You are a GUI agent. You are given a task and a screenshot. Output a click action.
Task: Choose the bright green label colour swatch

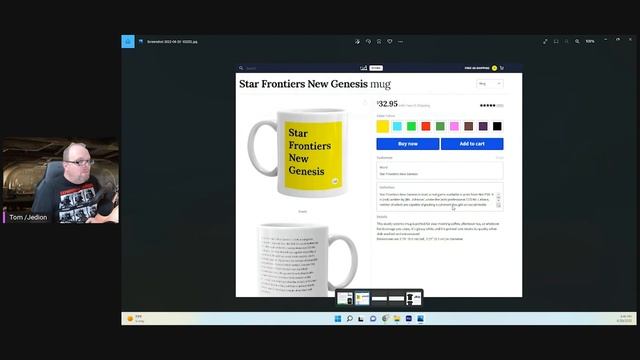tap(411, 127)
